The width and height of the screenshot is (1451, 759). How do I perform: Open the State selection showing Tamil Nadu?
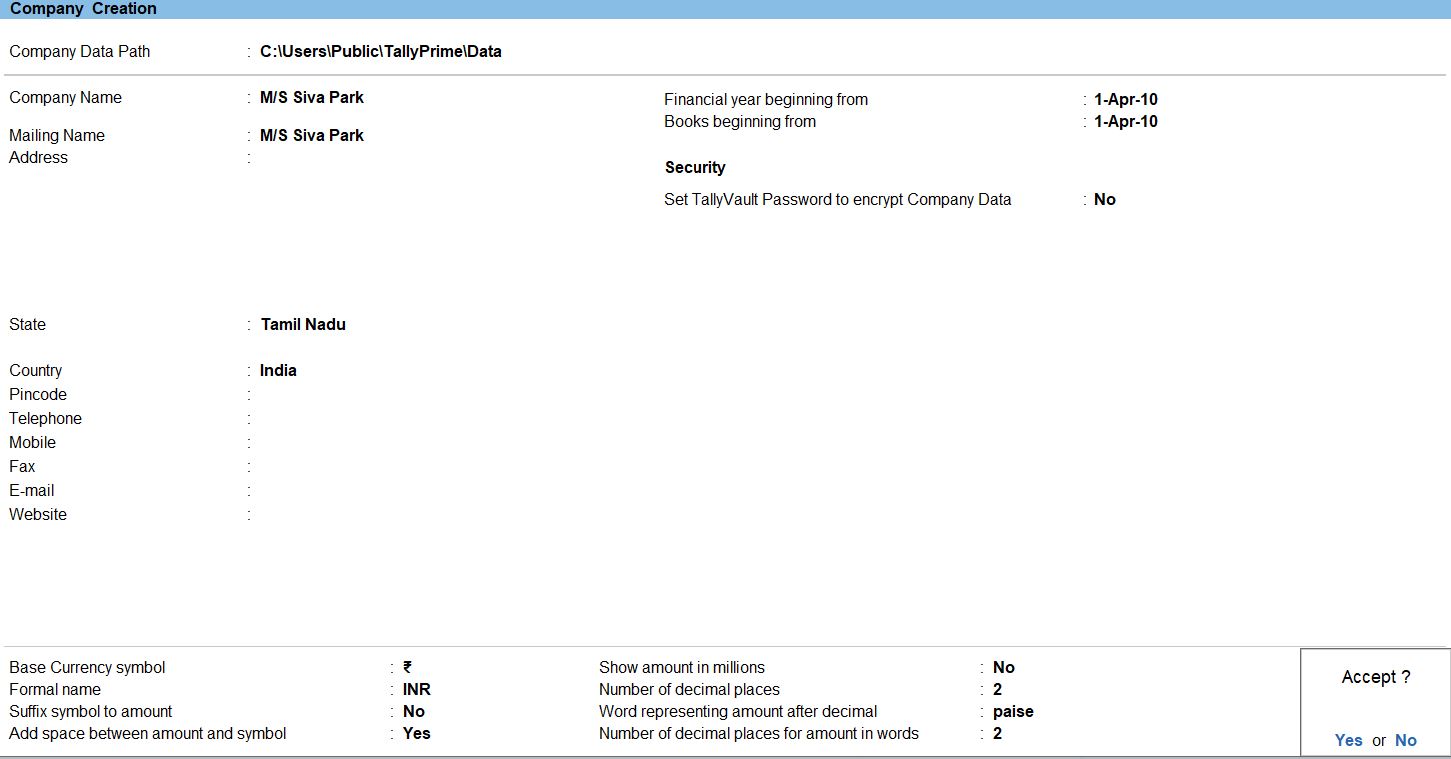(303, 325)
